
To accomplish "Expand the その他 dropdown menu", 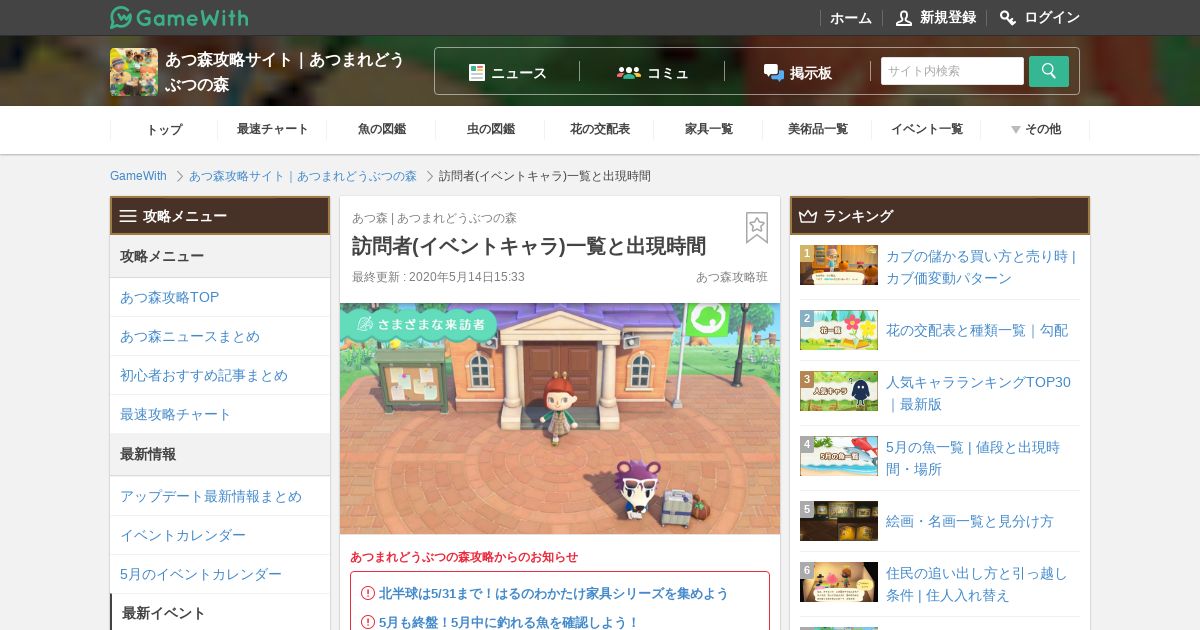I will click(x=1035, y=129).
